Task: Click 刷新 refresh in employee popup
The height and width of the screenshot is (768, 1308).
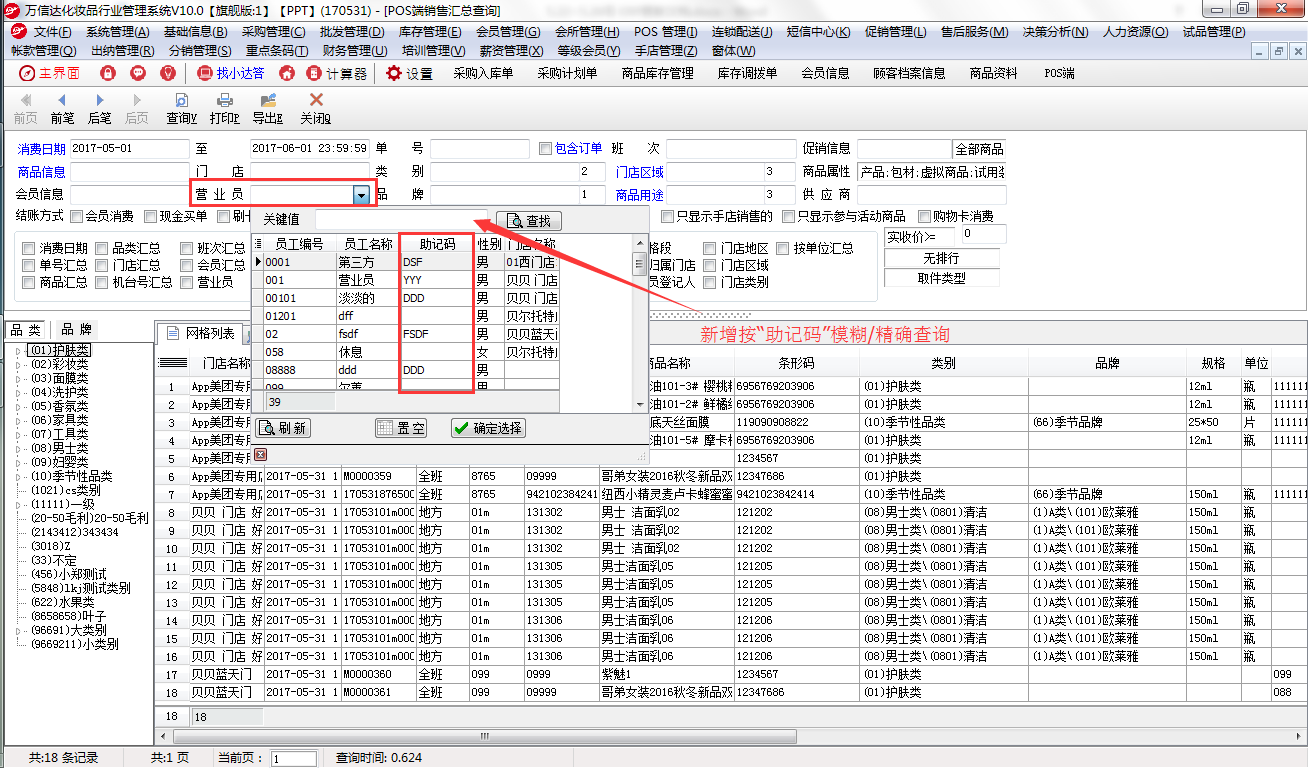Action: (x=283, y=428)
